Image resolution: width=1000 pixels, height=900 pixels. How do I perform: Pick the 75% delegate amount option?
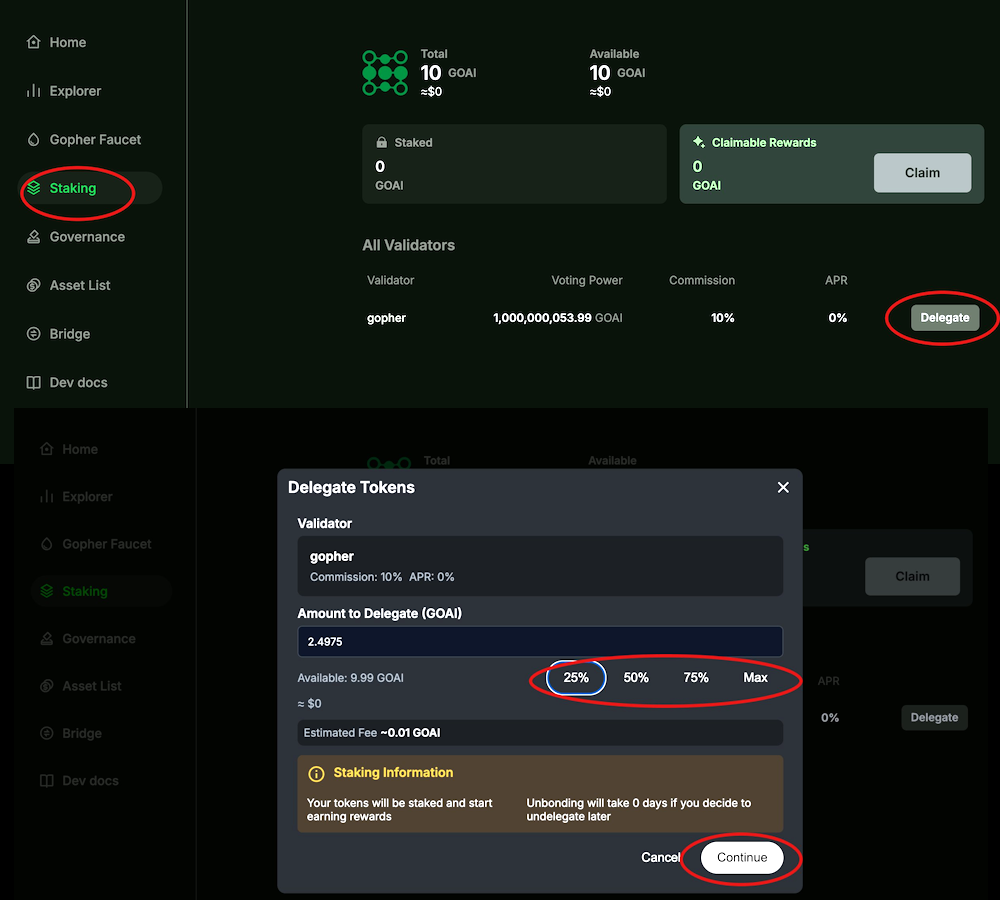(x=696, y=678)
